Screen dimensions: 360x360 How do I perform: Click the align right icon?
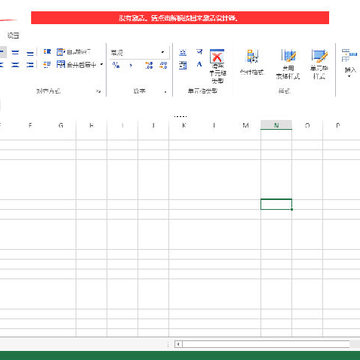pos(30,65)
